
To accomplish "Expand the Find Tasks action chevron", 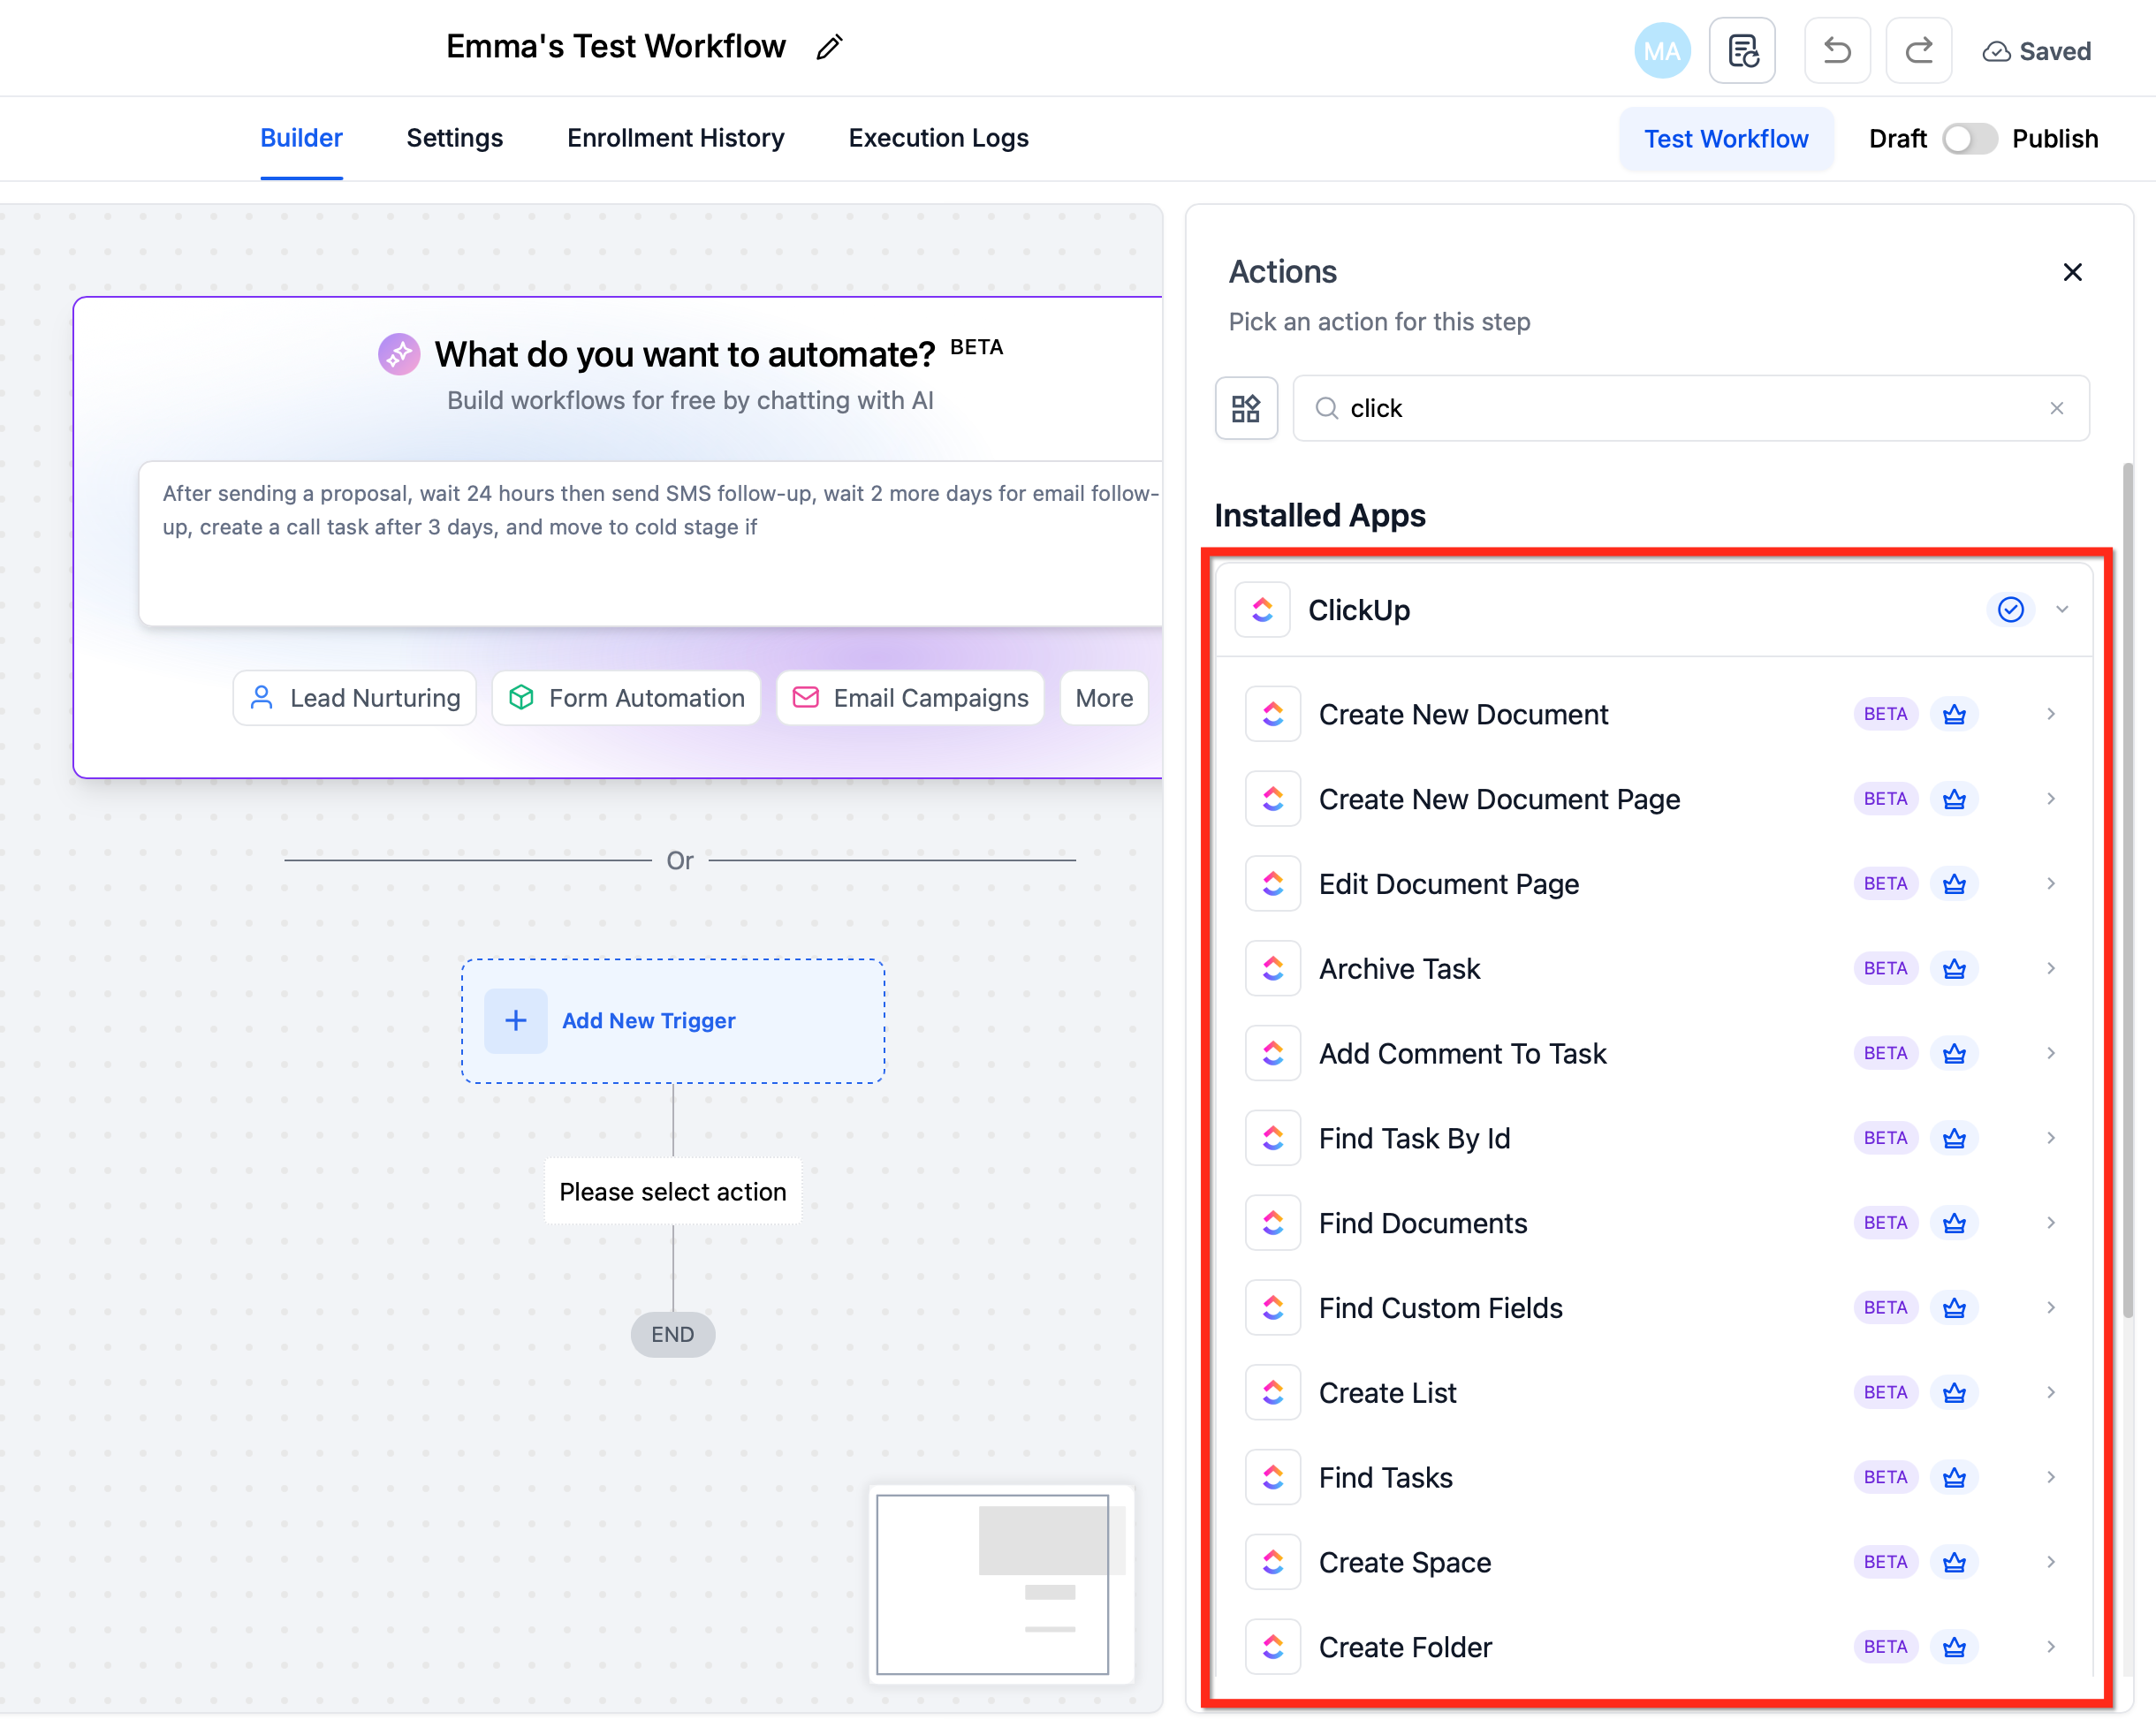I will [x=2050, y=1477].
